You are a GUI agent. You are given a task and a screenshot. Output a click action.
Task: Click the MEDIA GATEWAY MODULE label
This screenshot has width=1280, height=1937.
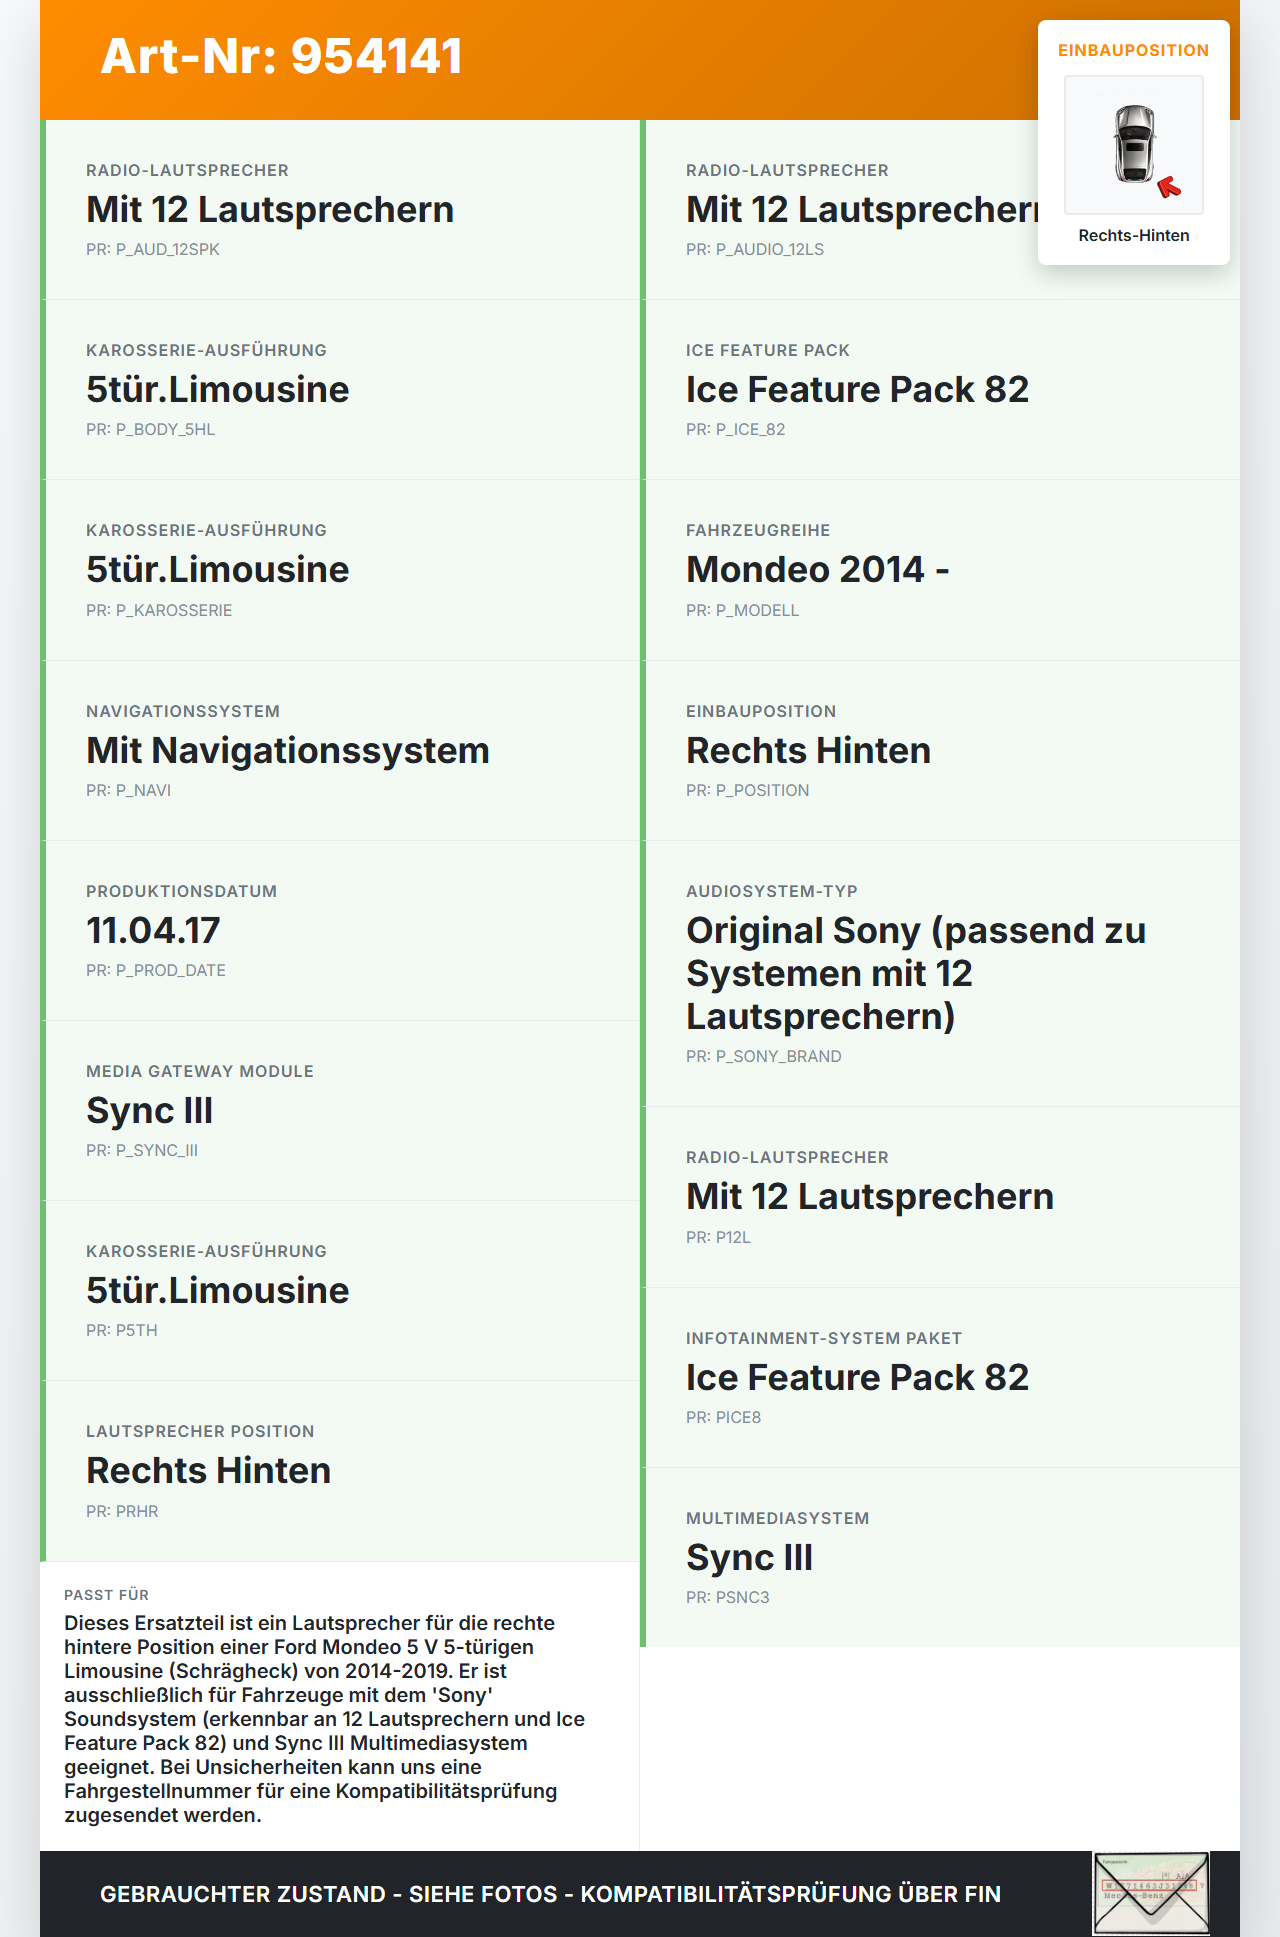pos(200,1071)
